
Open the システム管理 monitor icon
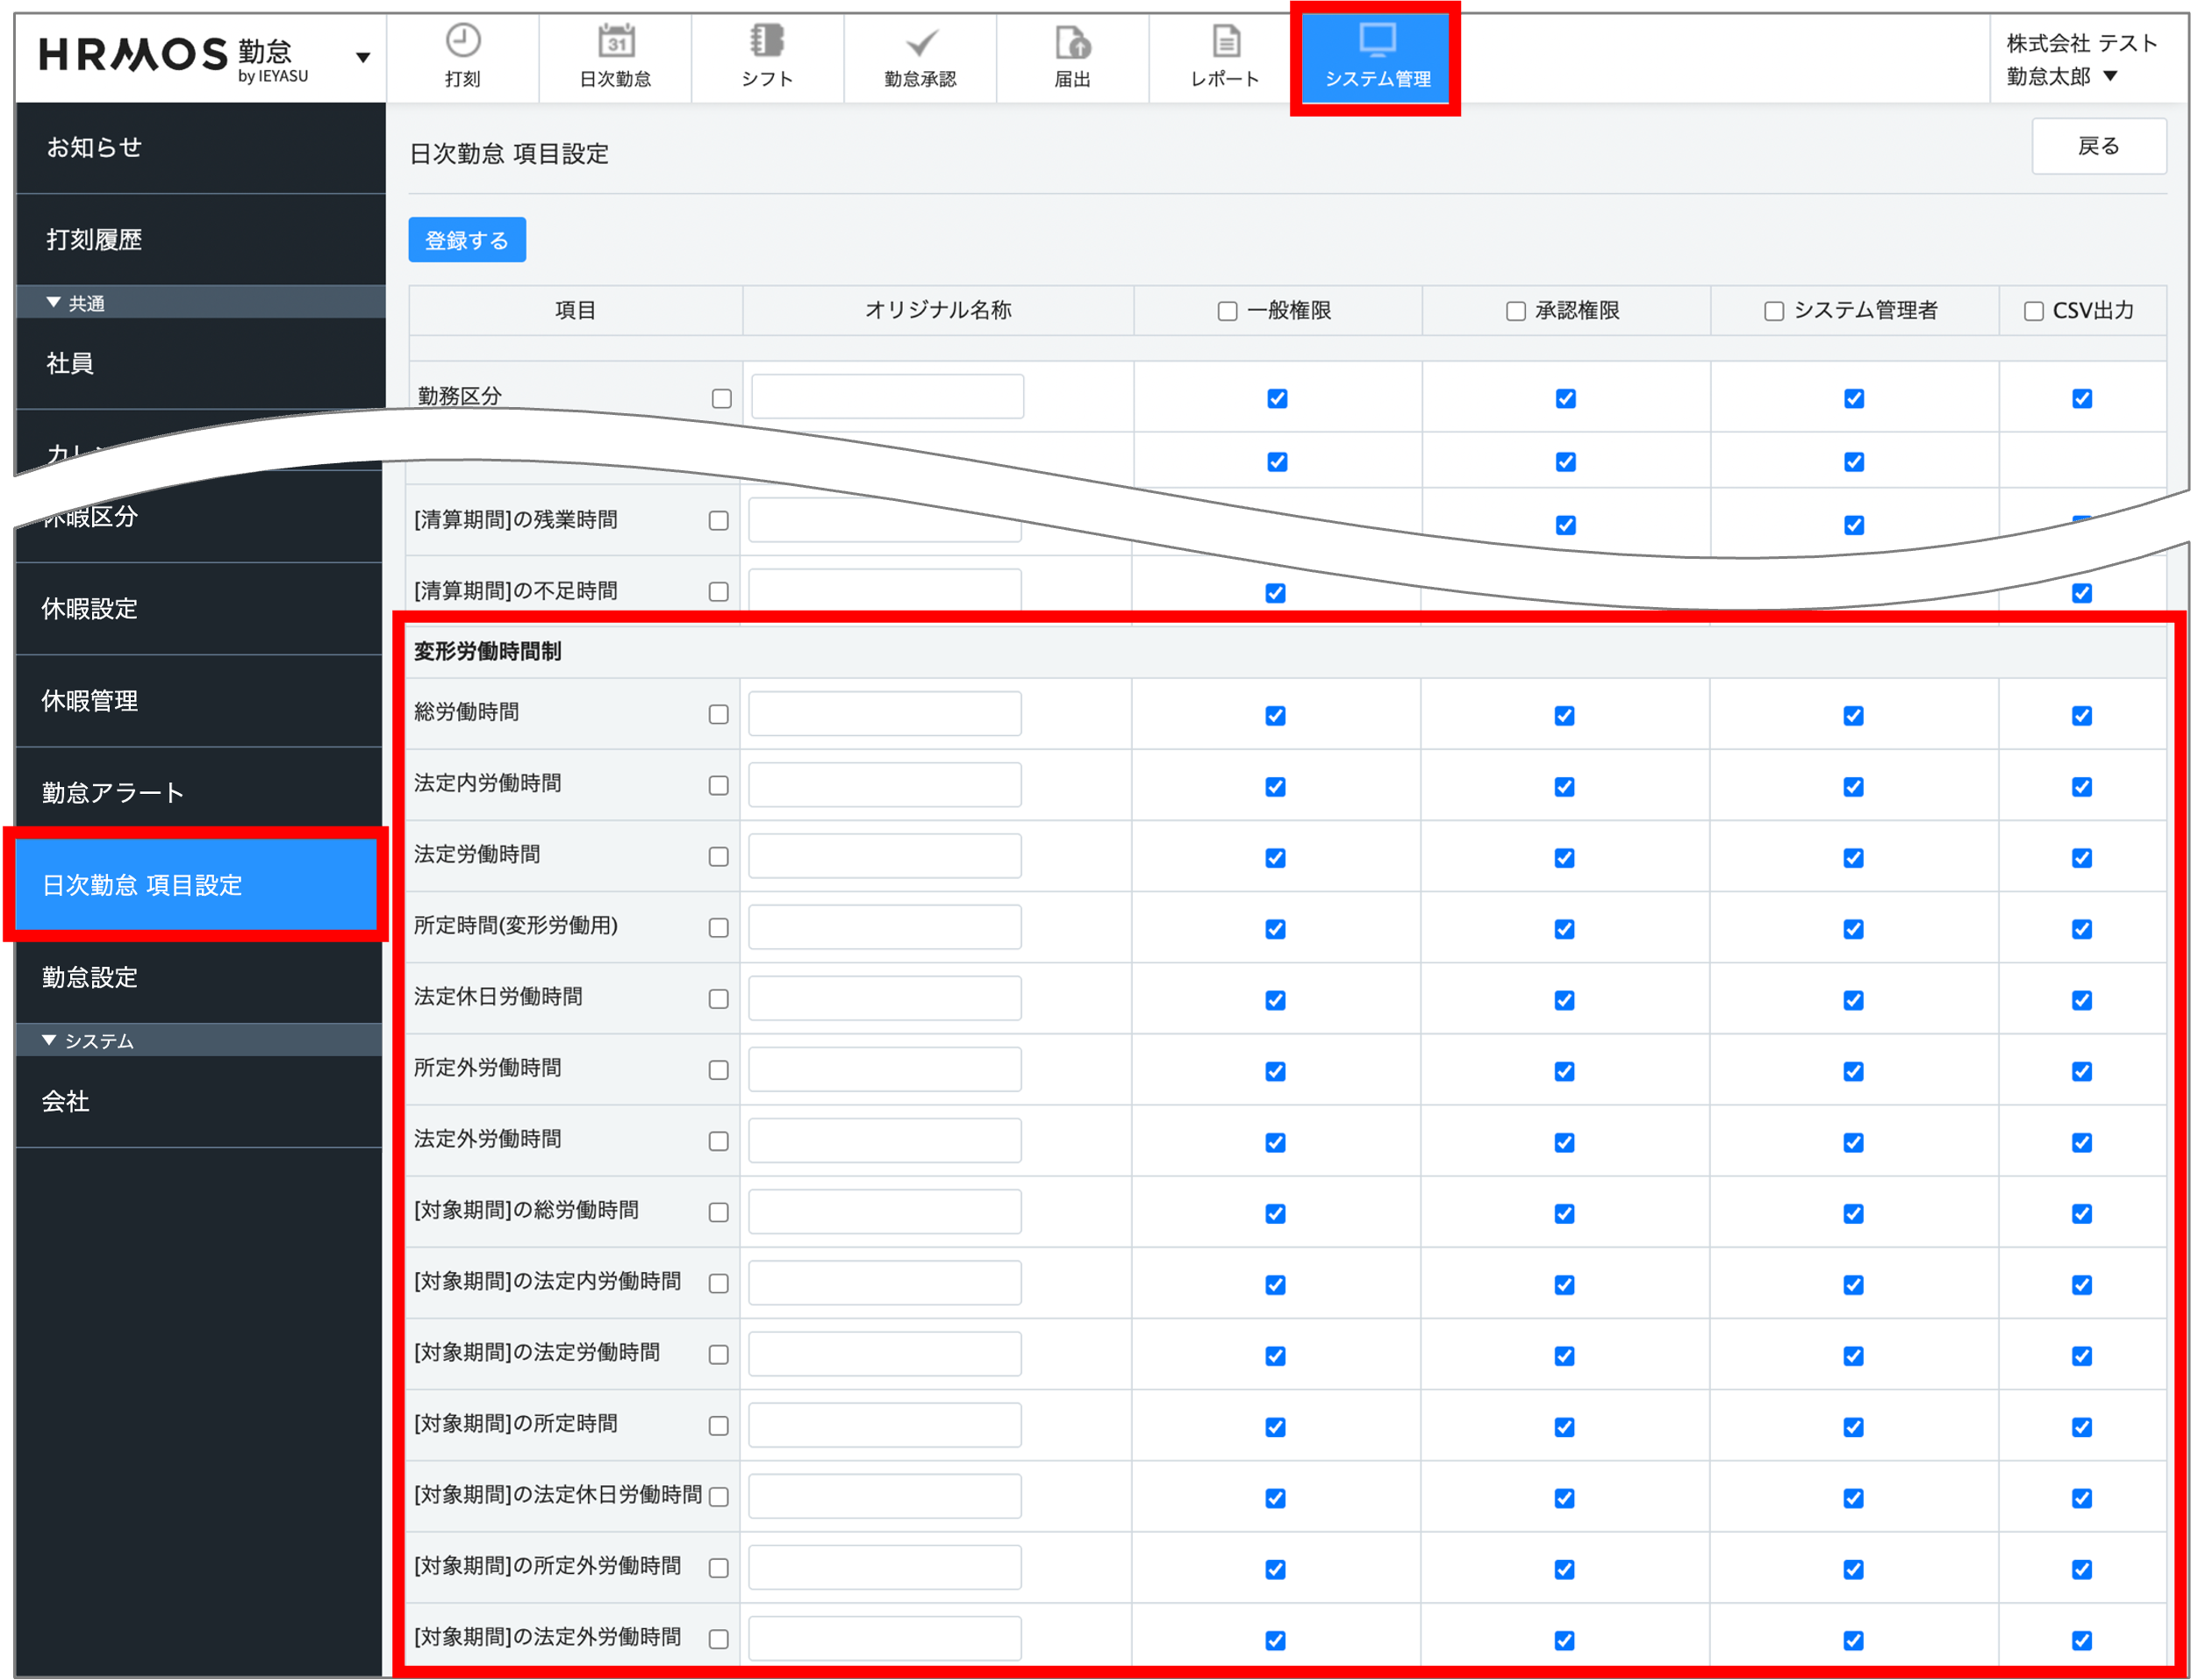1377,42
